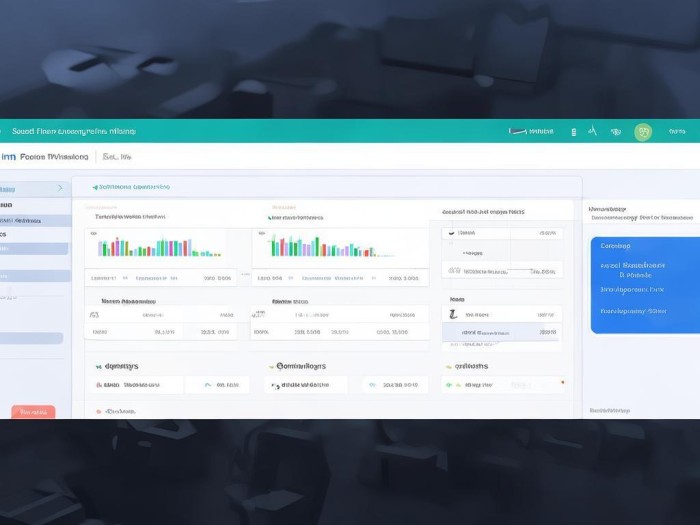Click the wave icon in the bottom-left card

208,385
